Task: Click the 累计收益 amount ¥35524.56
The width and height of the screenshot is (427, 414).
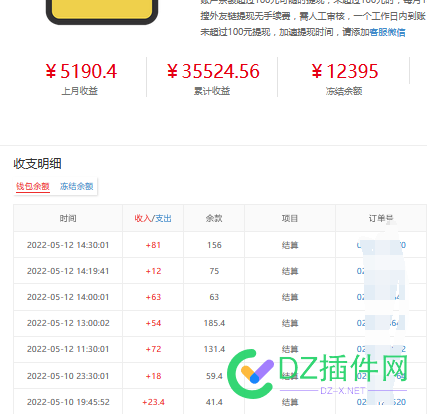Action: click(213, 71)
